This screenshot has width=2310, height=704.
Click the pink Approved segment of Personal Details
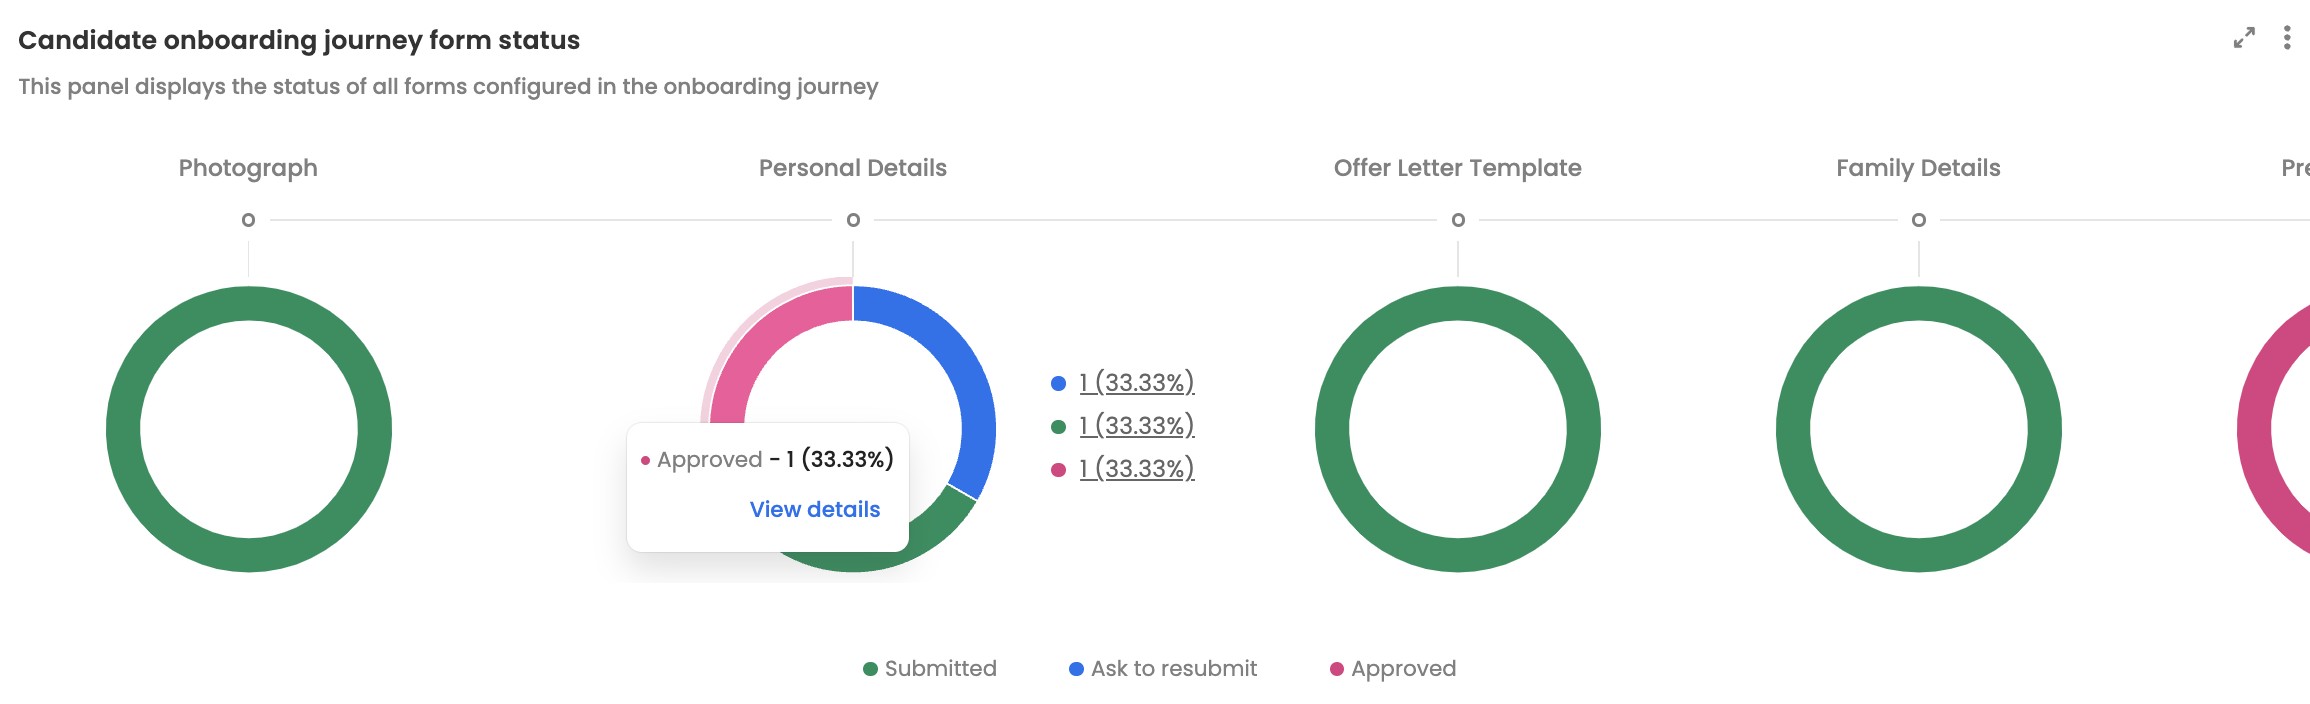tap(765, 338)
